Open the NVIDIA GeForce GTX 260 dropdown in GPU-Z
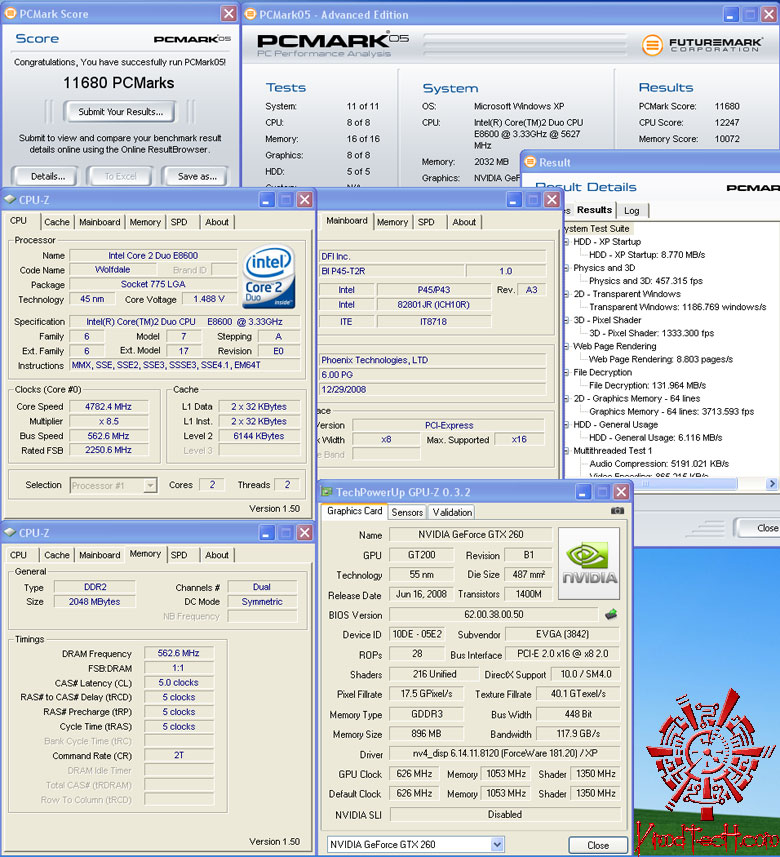The image size is (780, 857). [497, 844]
